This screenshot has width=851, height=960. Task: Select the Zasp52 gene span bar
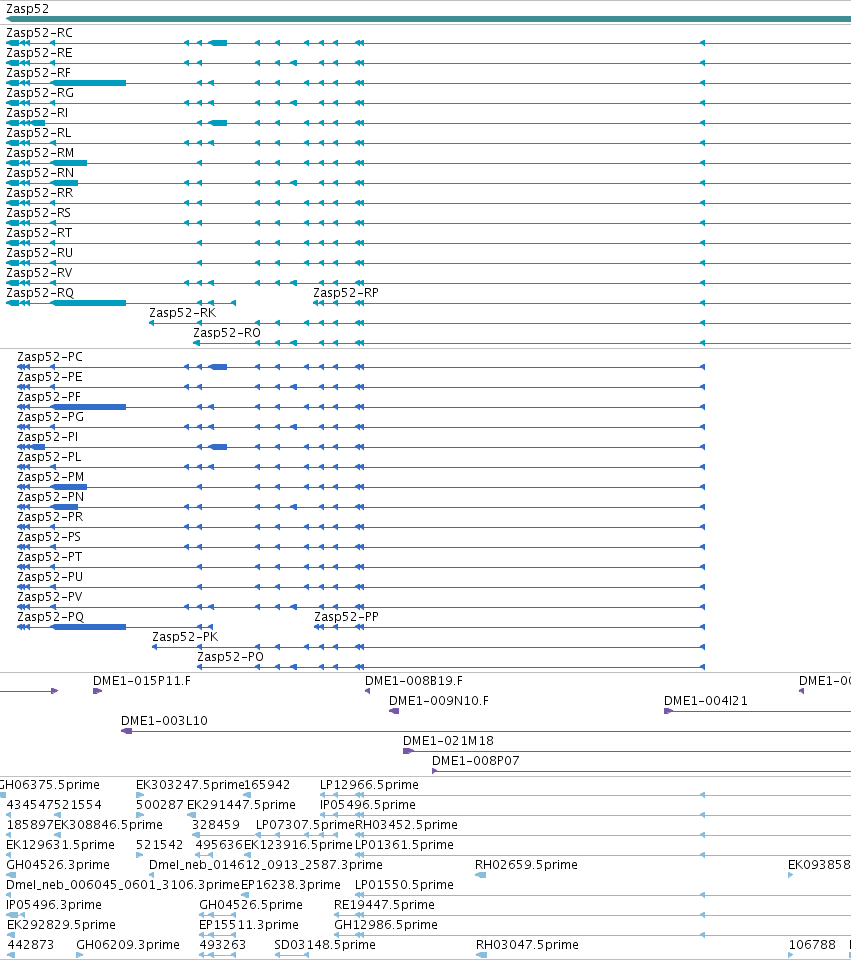pyautogui.click(x=429, y=19)
